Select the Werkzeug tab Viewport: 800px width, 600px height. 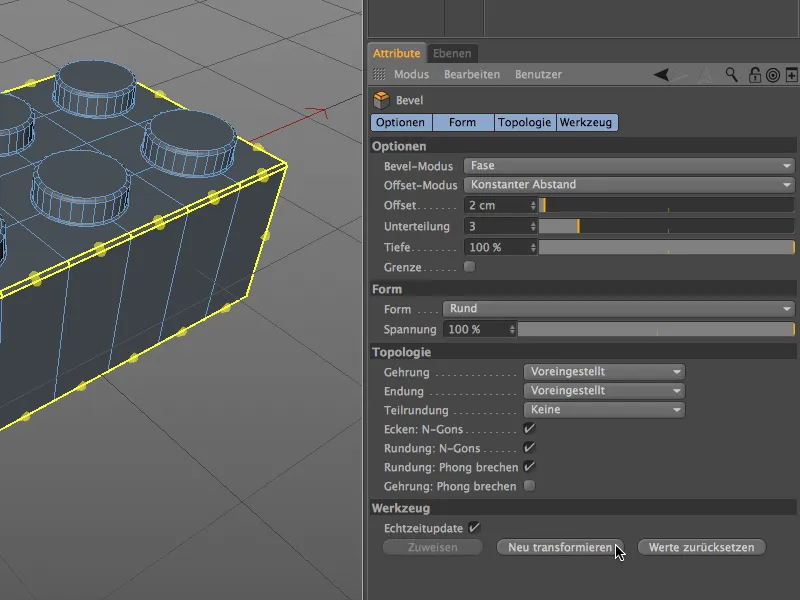pyautogui.click(x=586, y=122)
